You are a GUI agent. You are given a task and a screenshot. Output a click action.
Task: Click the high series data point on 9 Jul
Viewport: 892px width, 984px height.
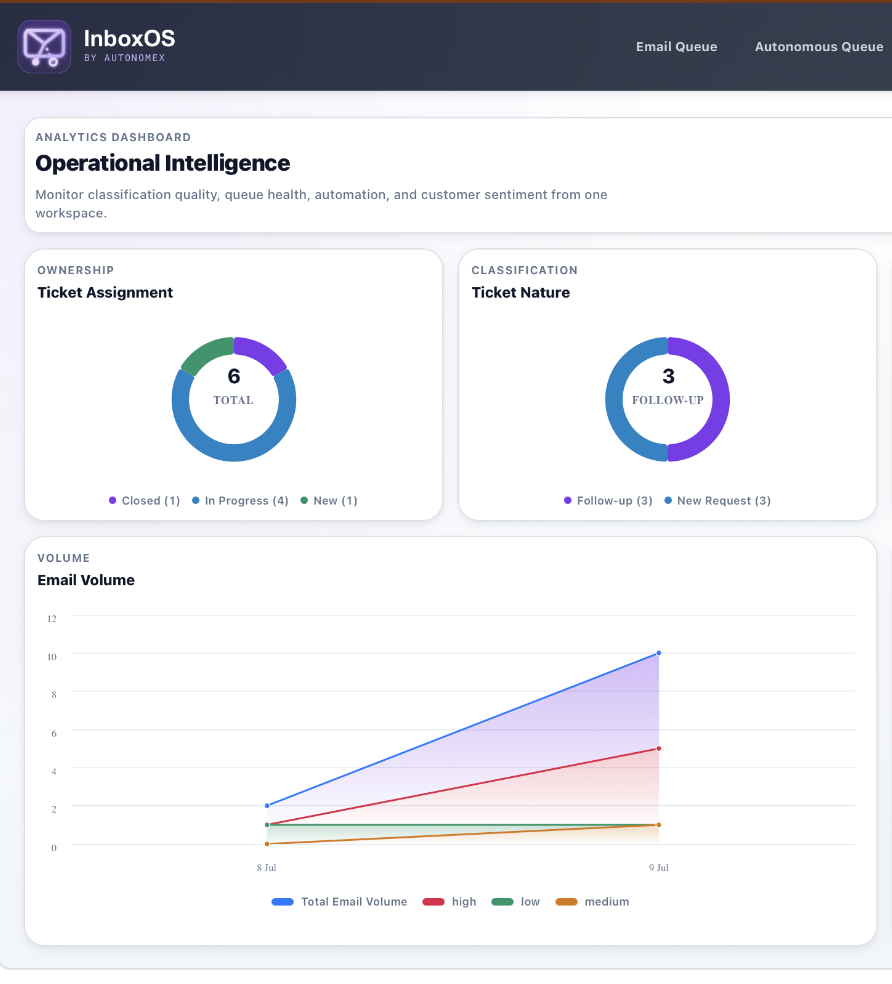(x=658, y=749)
